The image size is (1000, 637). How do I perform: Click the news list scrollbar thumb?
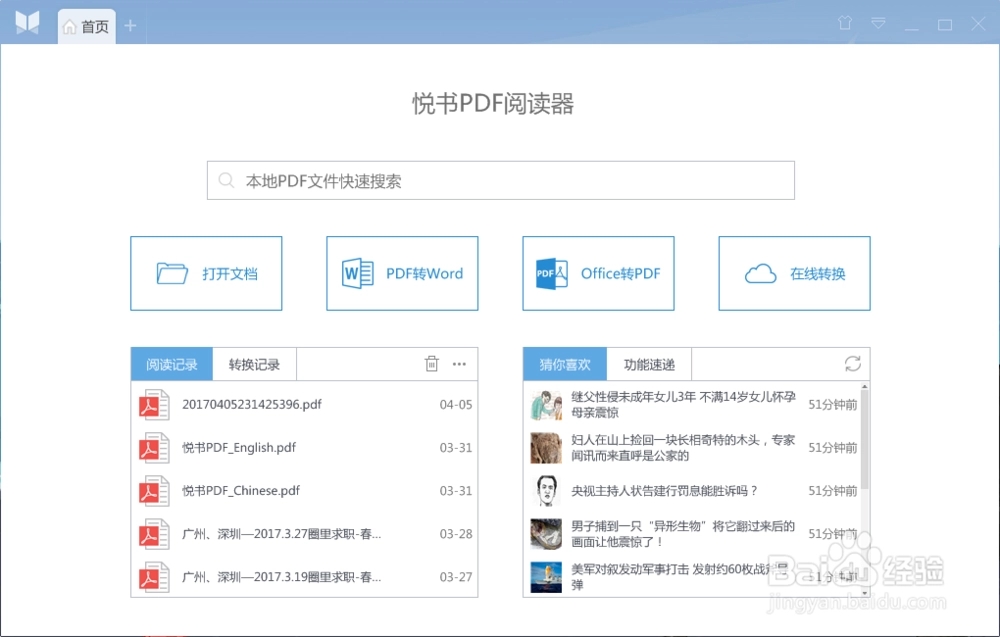pos(865,440)
